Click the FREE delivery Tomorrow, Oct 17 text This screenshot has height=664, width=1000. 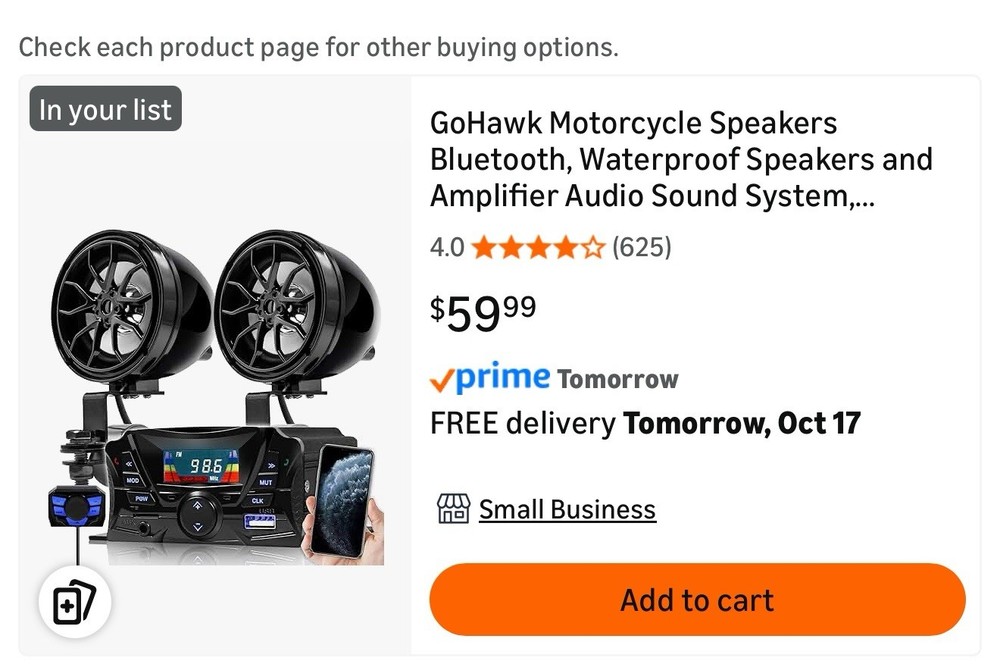click(644, 422)
